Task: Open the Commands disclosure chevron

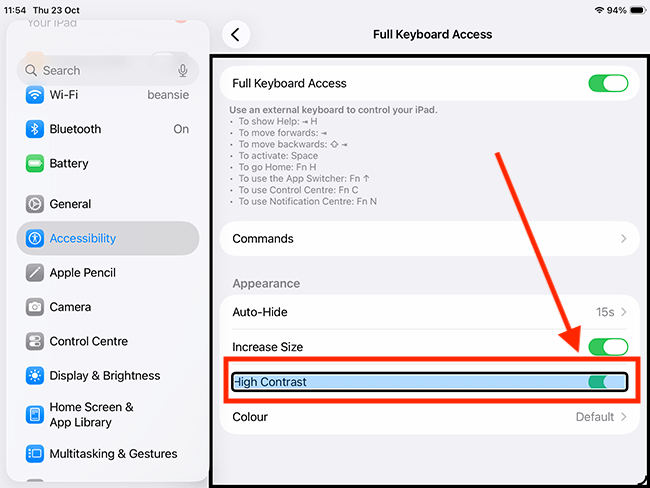Action: [623, 239]
